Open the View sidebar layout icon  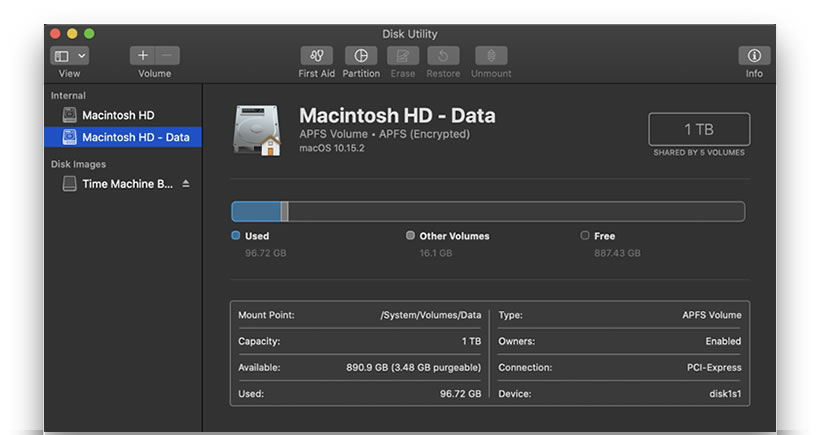click(x=62, y=56)
